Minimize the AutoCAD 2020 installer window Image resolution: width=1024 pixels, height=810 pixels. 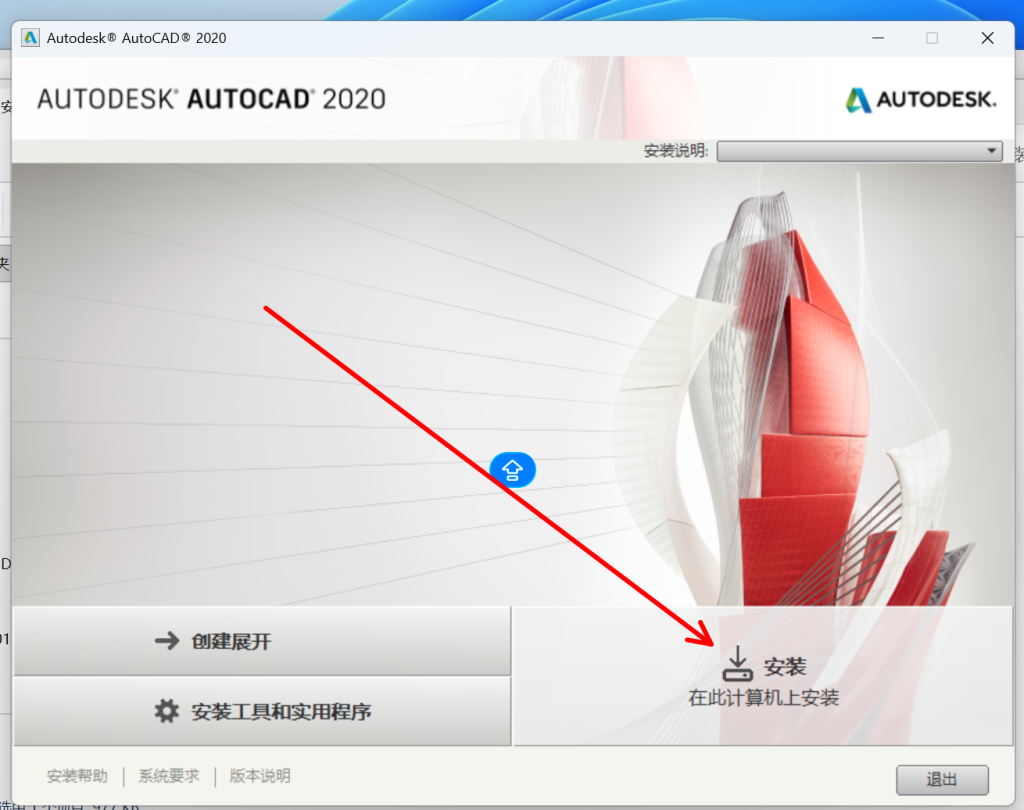tap(876, 38)
